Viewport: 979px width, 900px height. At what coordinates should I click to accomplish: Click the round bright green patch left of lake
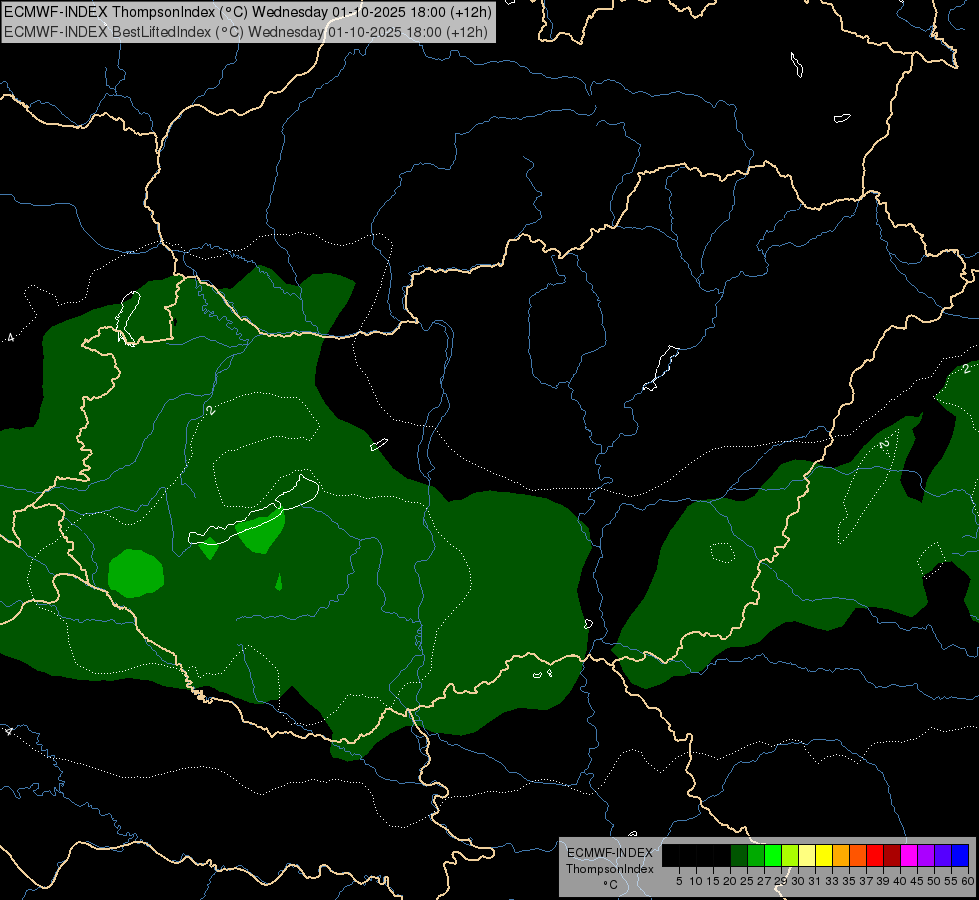click(x=136, y=573)
